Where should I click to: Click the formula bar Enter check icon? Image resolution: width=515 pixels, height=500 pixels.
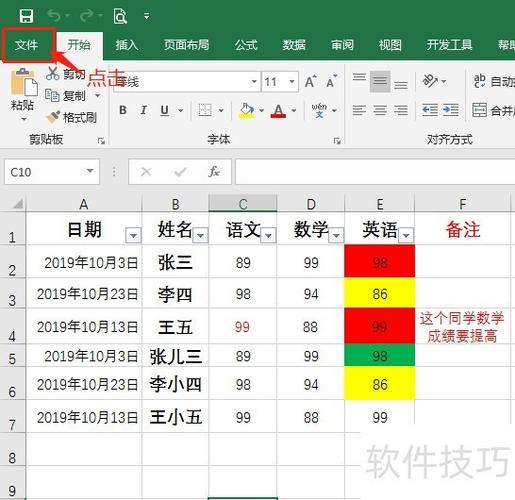[180, 172]
